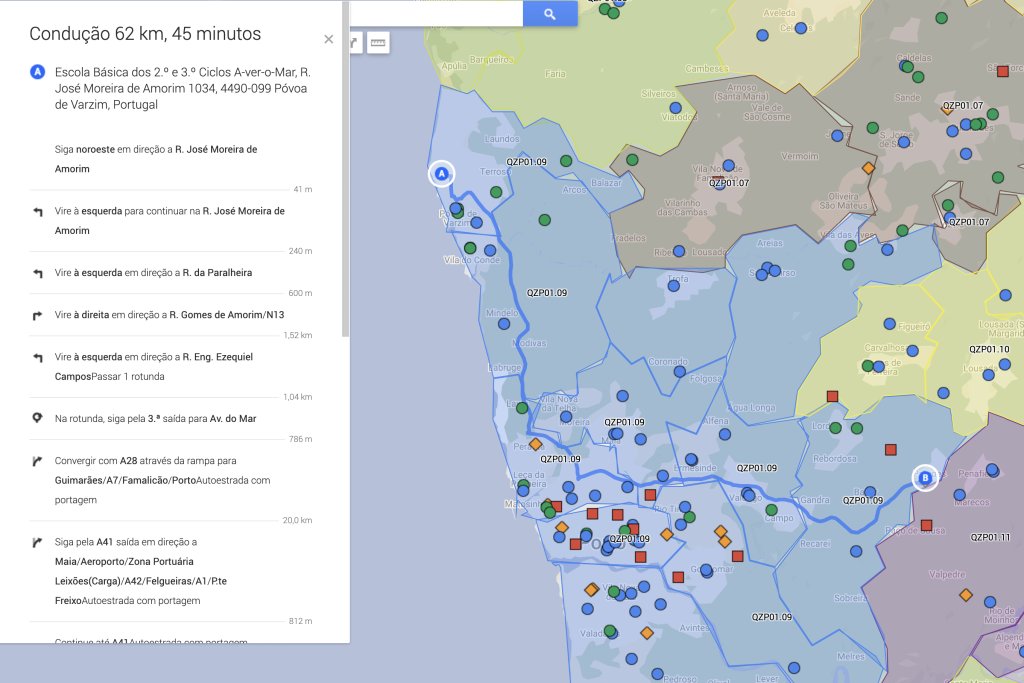Click the directions panel scrollbar

[x=345, y=170]
